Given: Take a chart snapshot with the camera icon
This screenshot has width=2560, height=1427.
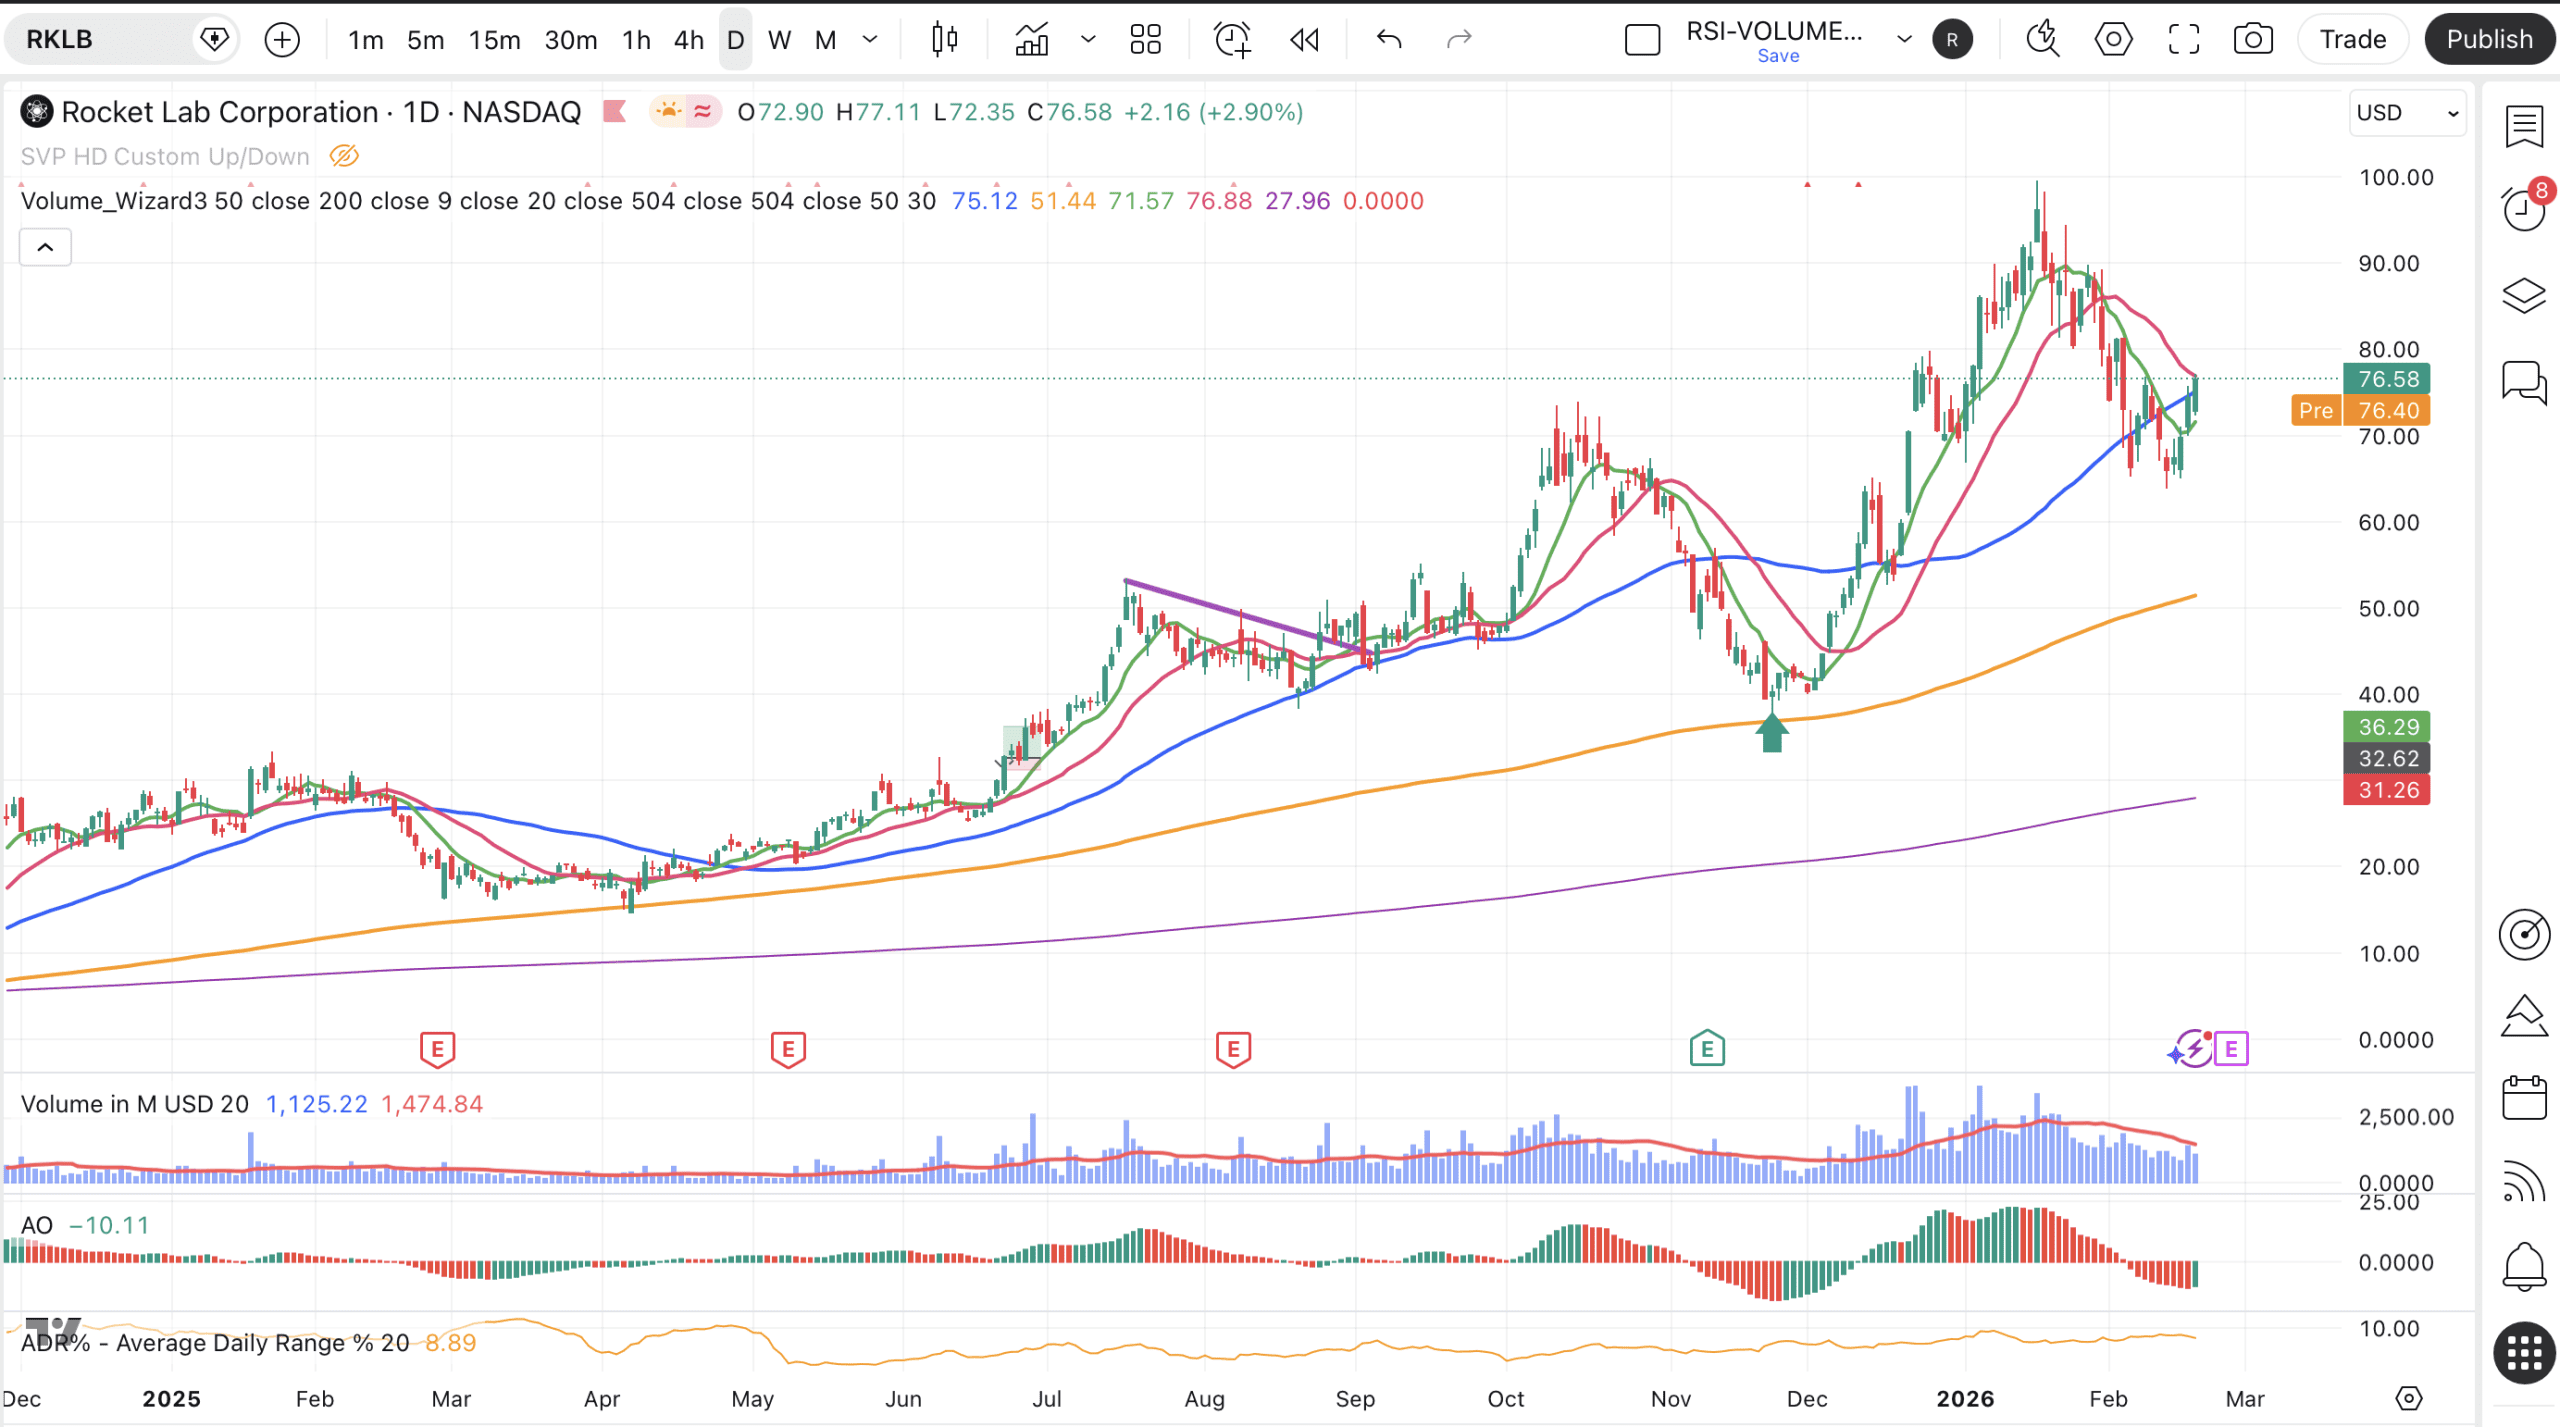Looking at the screenshot, I should point(2252,39).
